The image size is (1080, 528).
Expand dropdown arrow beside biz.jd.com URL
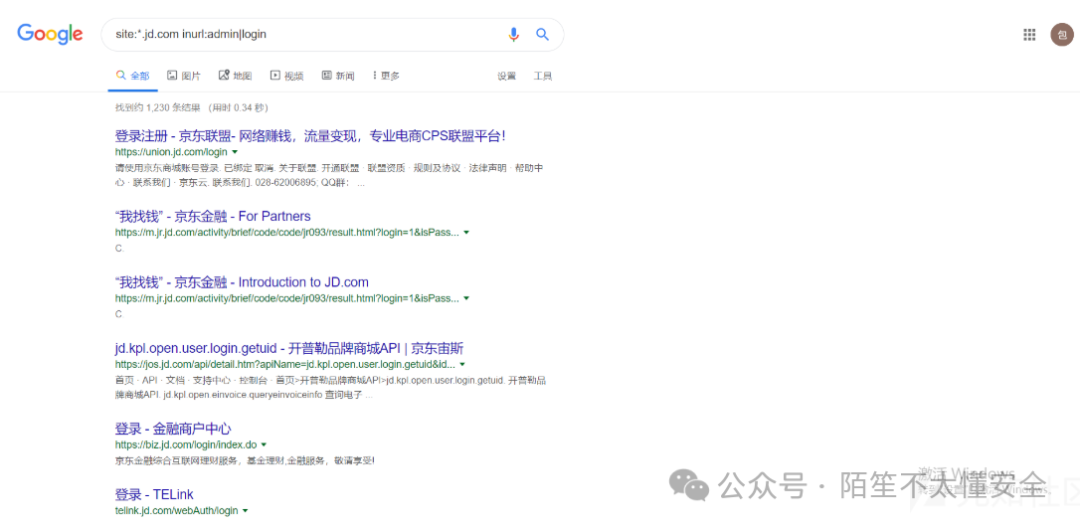point(264,445)
